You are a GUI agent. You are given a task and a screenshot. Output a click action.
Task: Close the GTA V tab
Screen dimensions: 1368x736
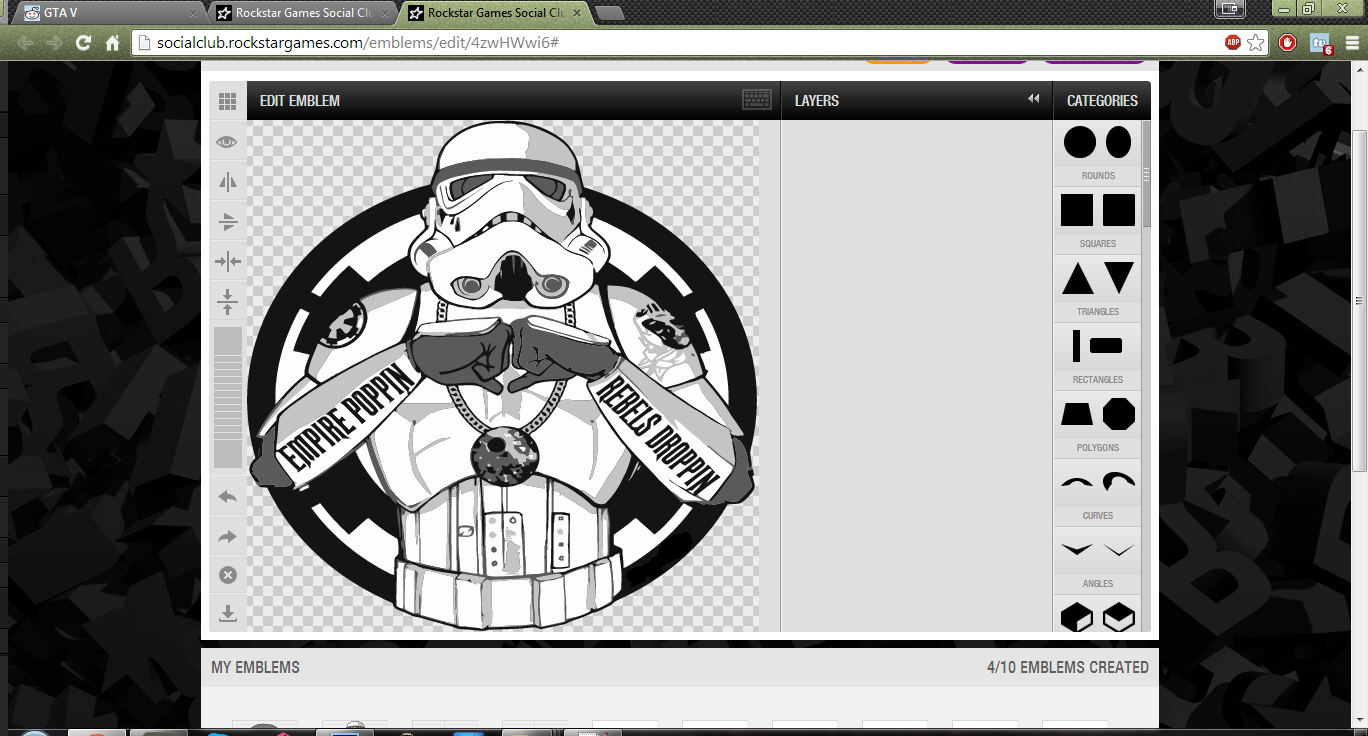[x=193, y=13]
